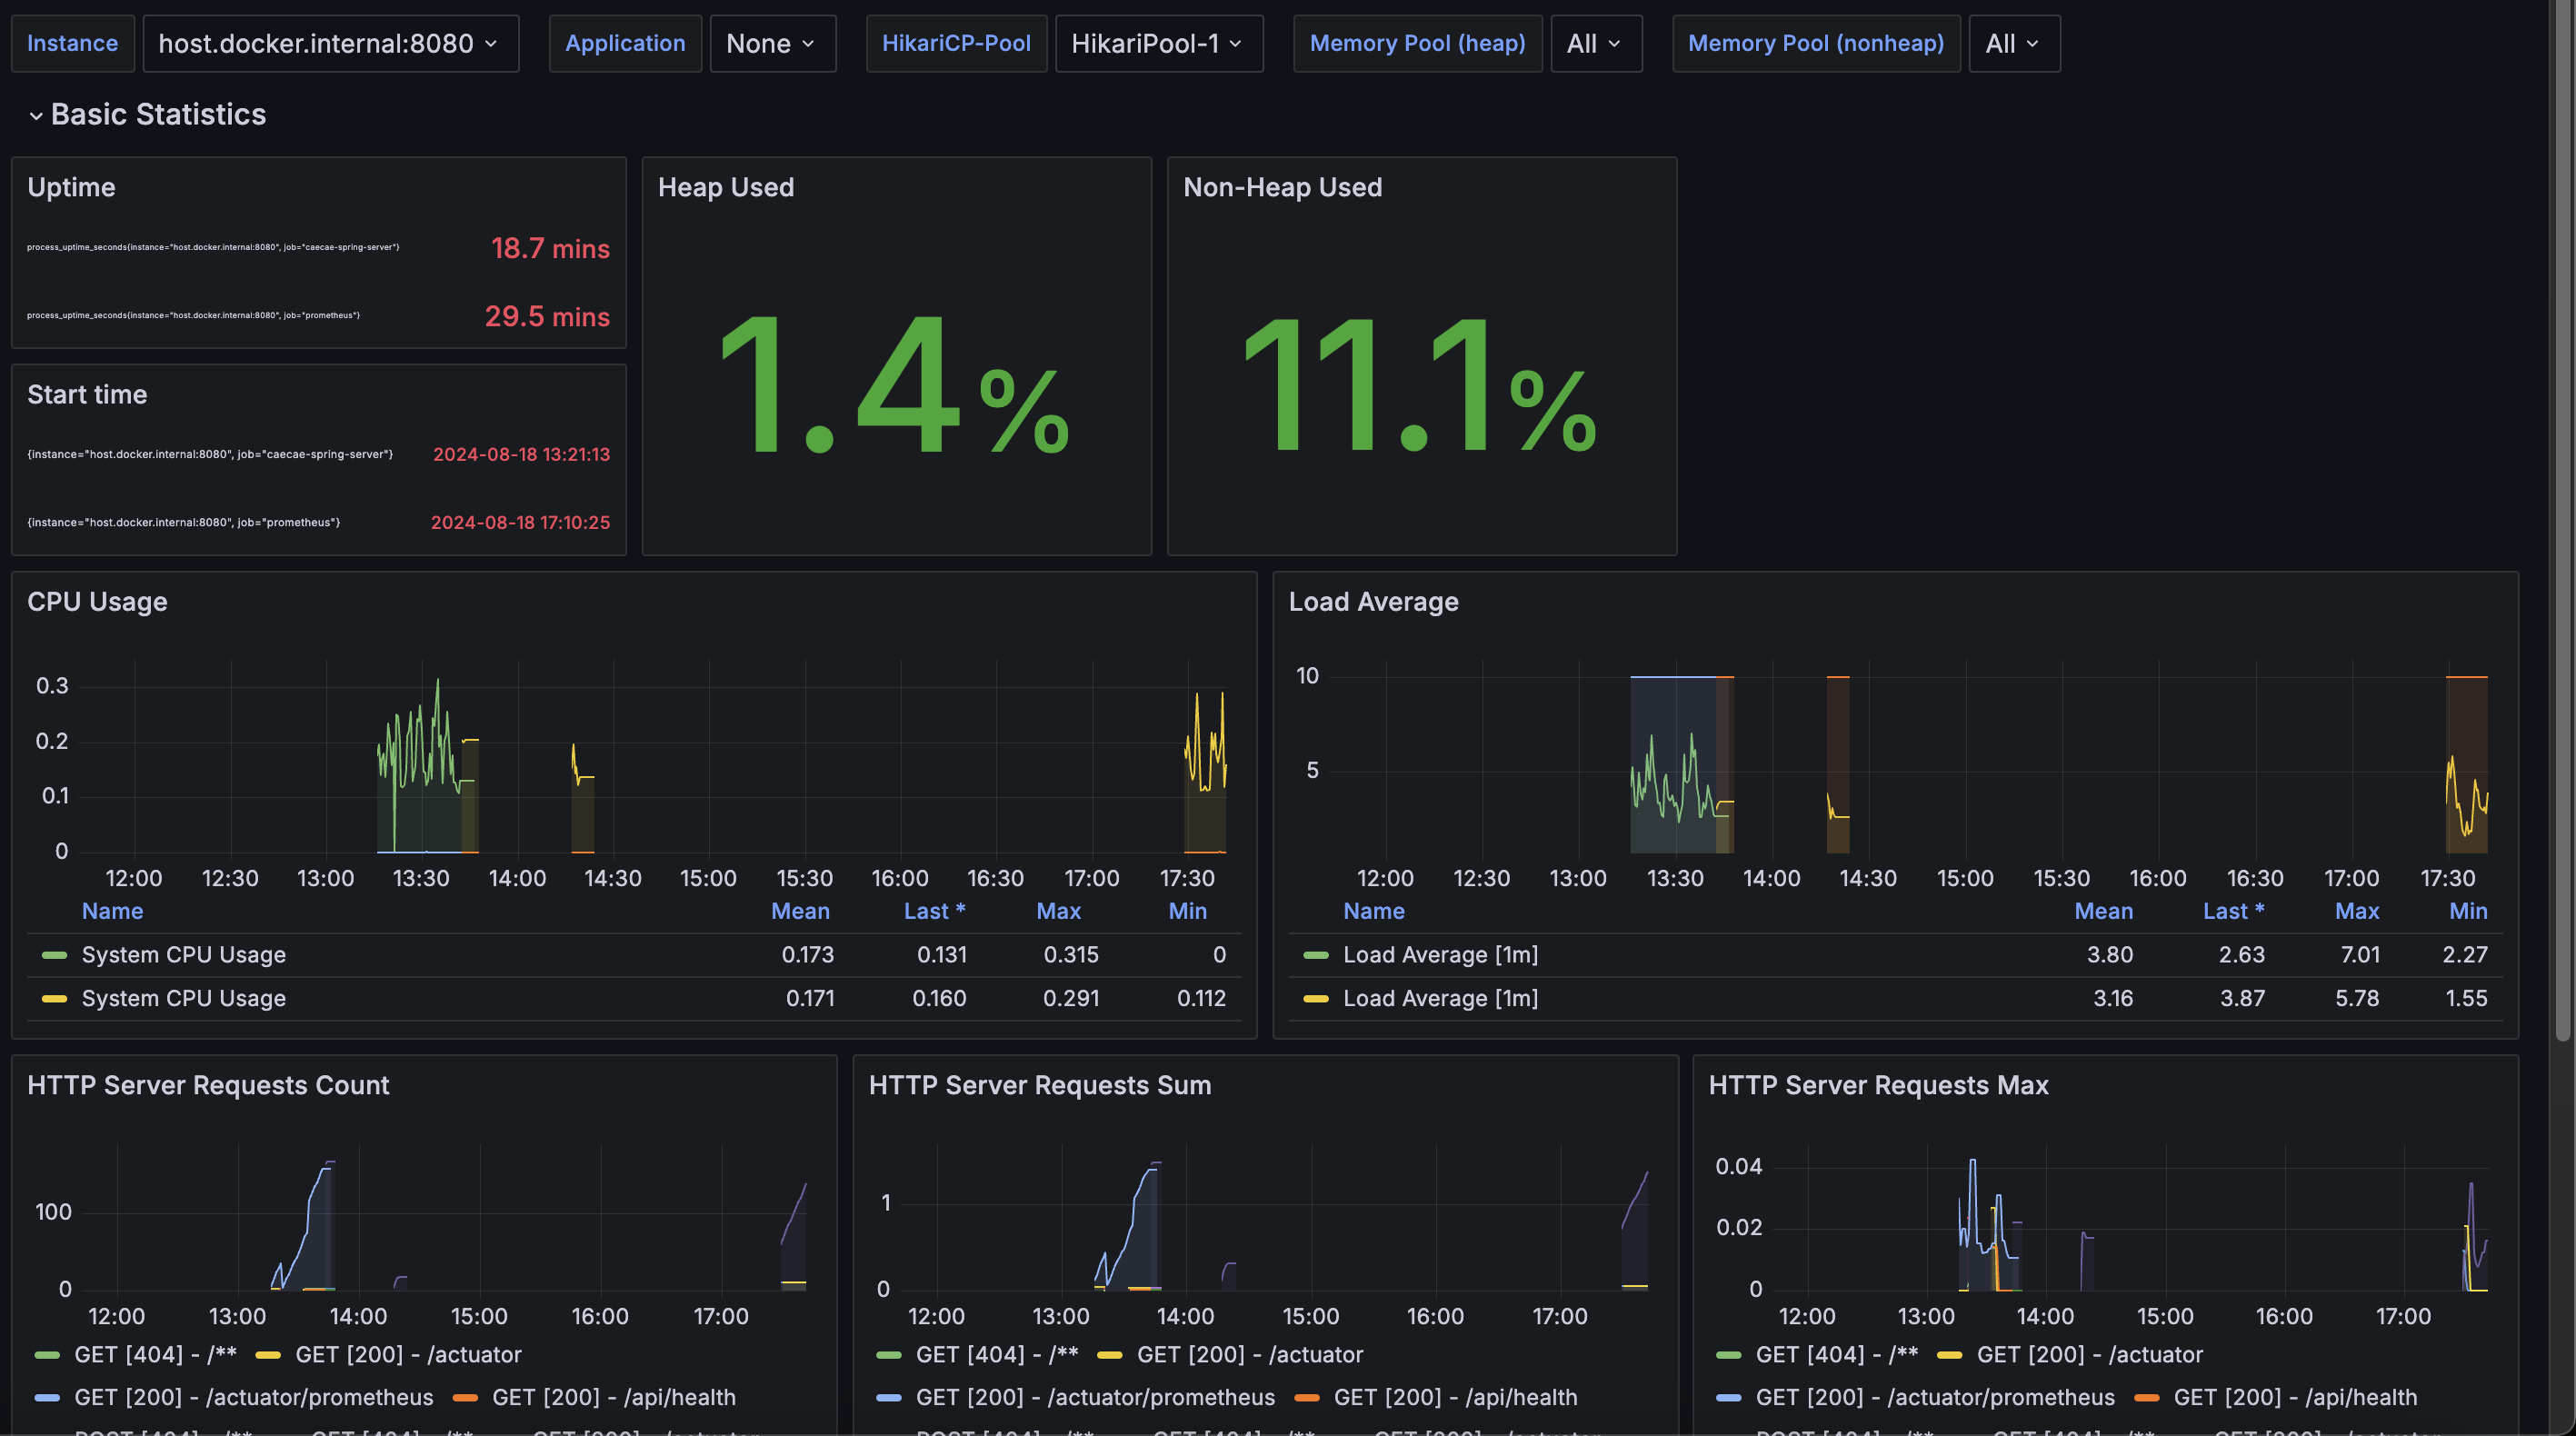Open the Application None dropdown
Image resolution: width=2576 pixels, height=1436 pixels.
772,44
